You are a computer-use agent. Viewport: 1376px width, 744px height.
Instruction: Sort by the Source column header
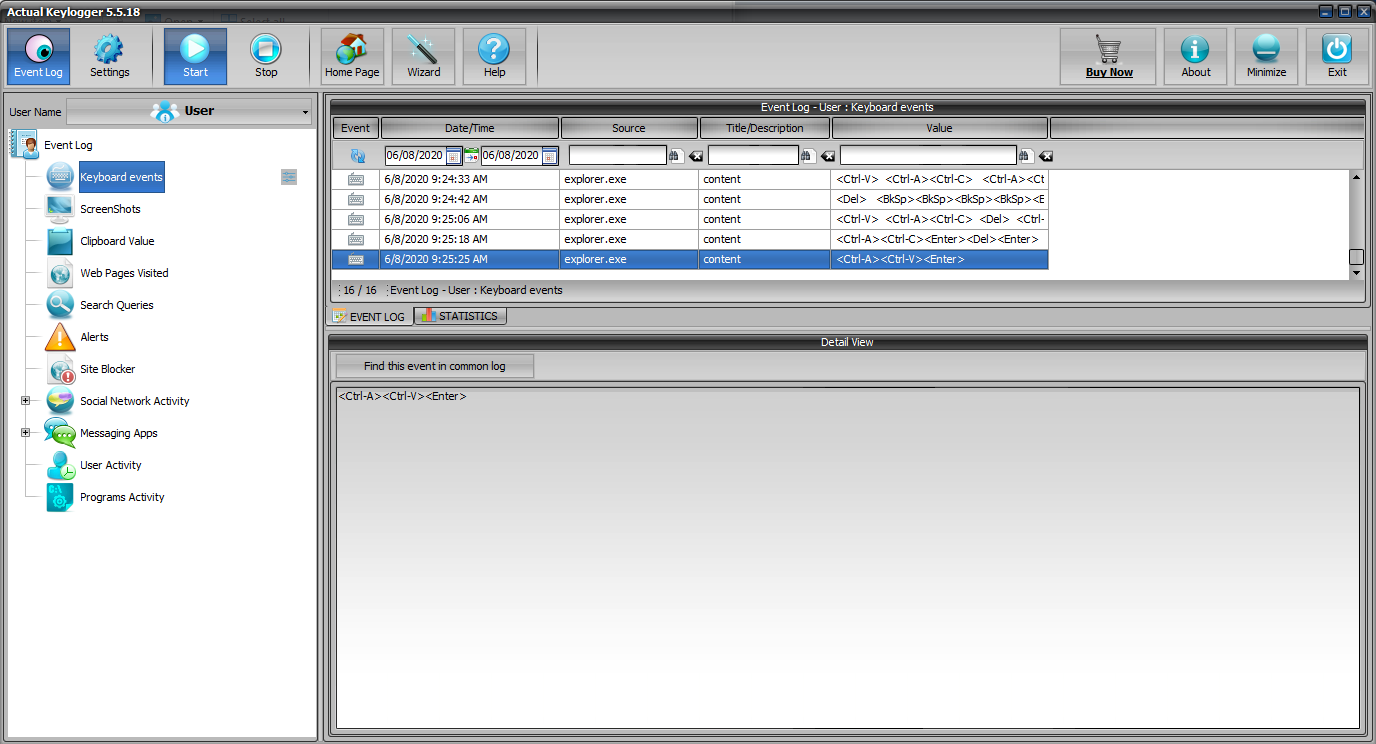click(x=629, y=128)
